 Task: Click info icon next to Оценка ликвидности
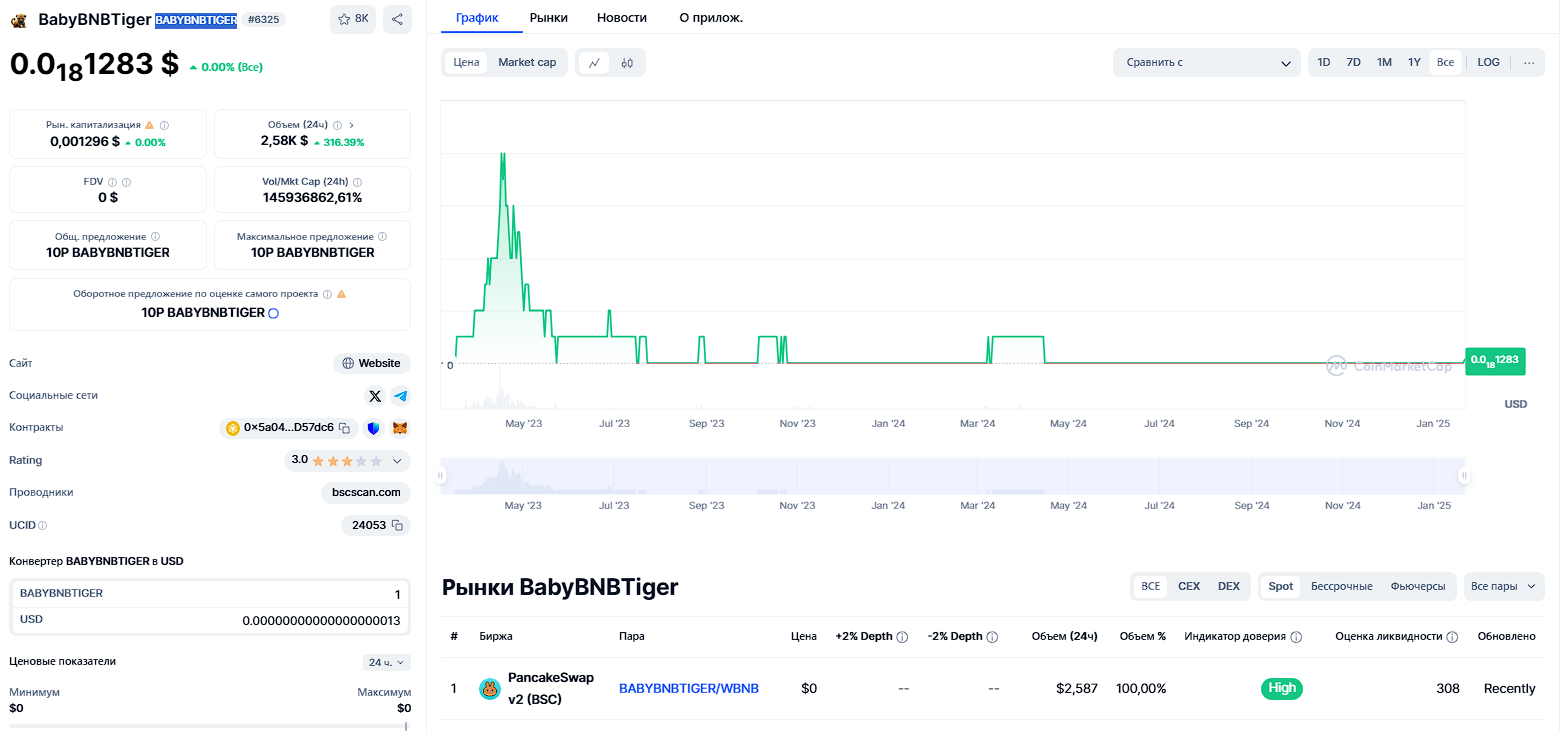pyautogui.click(x=1452, y=637)
